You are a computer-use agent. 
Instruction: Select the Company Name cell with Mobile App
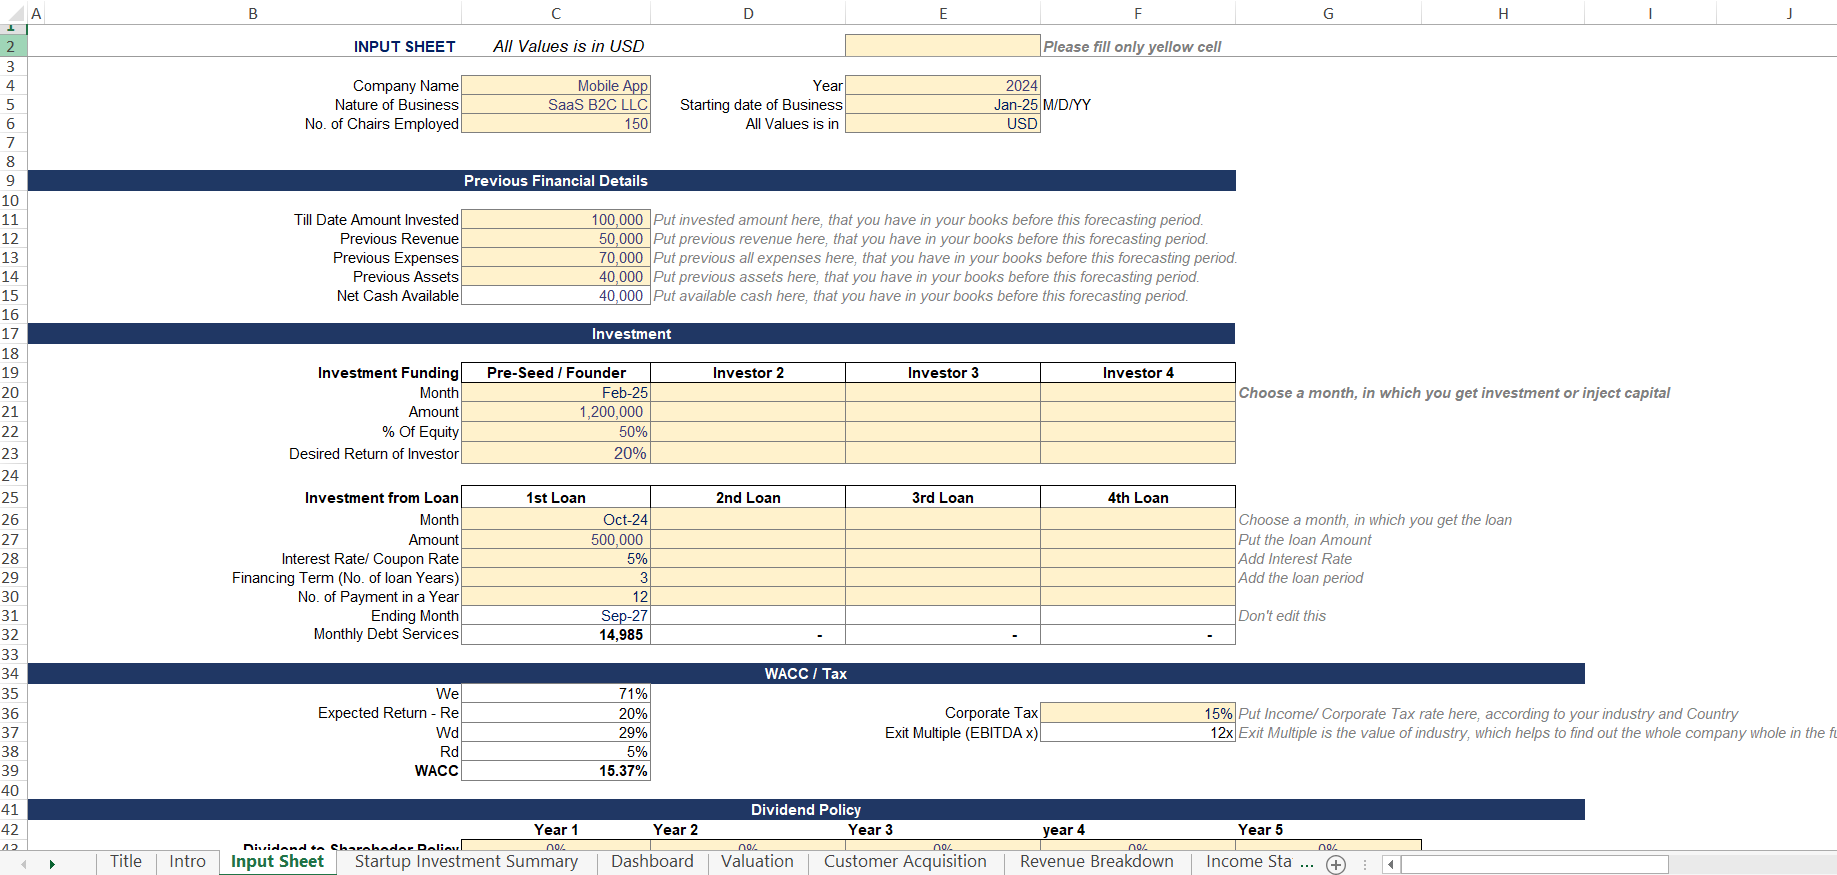pyautogui.click(x=556, y=86)
